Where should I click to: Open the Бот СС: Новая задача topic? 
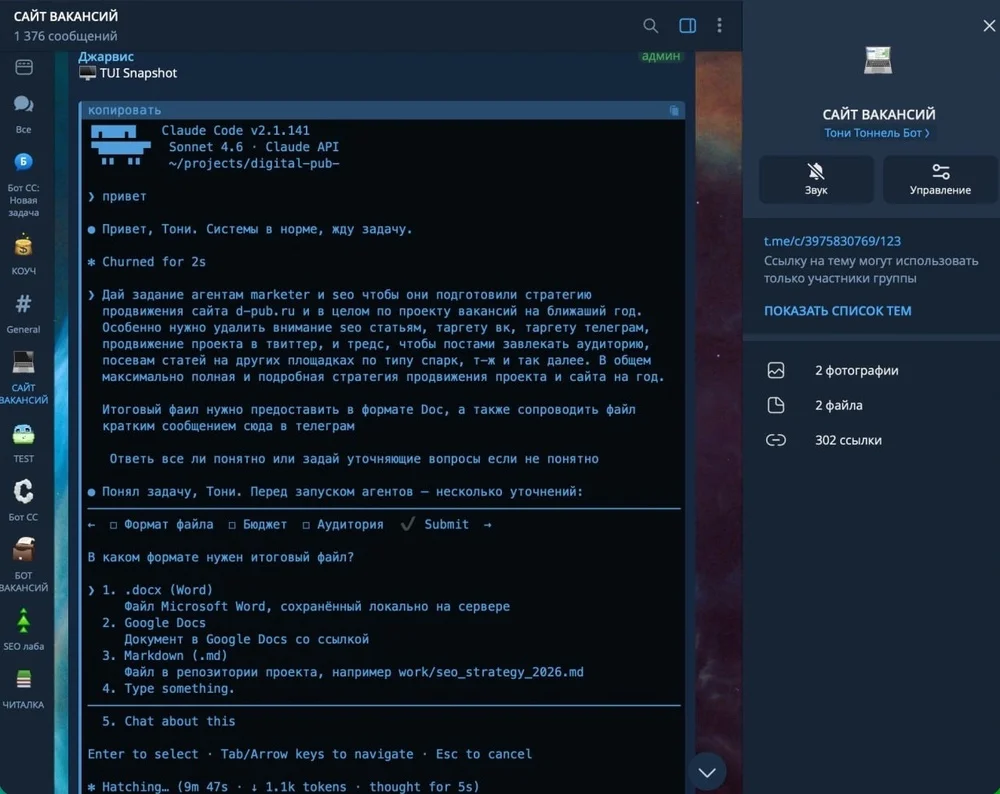(24, 184)
